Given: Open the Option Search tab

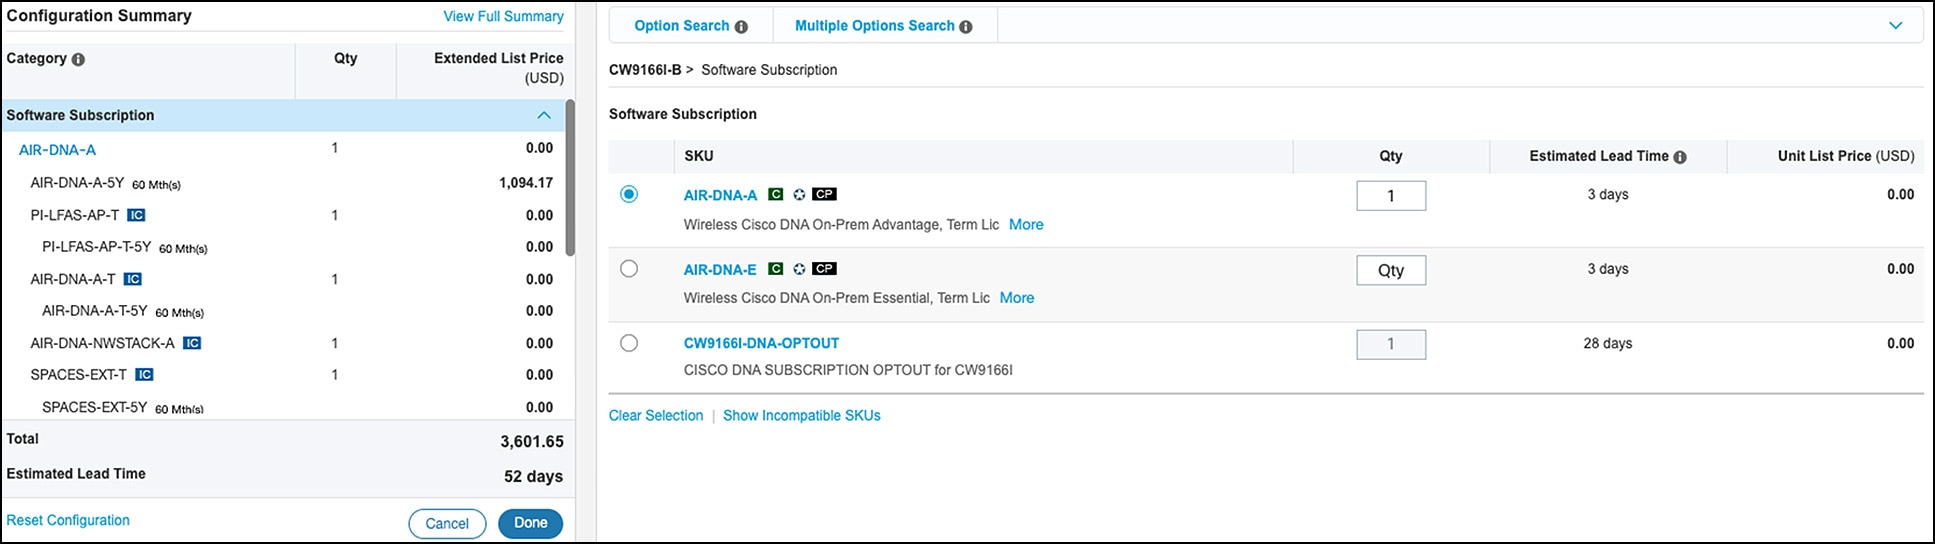Looking at the screenshot, I should point(682,26).
